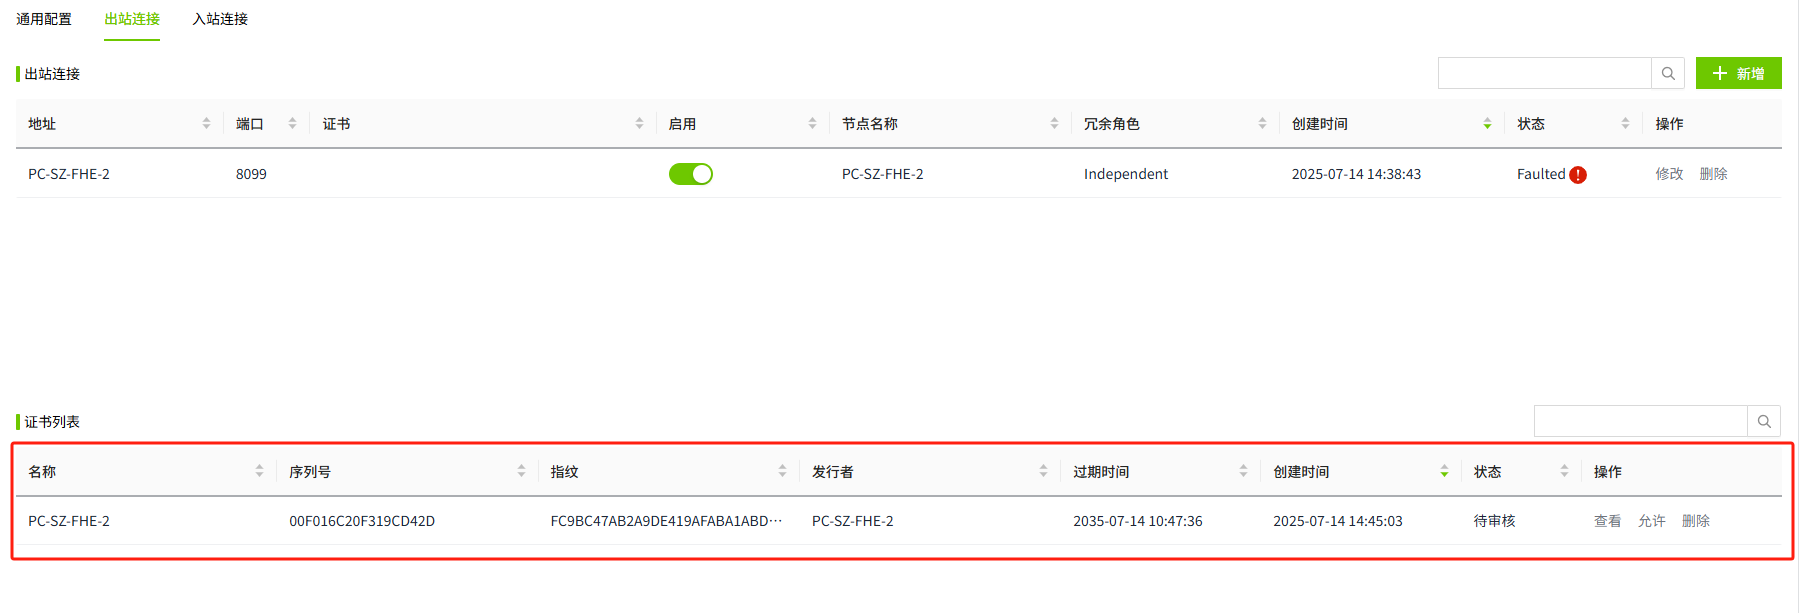Click 查看 to view certificate details
The width and height of the screenshot is (1801, 613).
pos(1607,521)
